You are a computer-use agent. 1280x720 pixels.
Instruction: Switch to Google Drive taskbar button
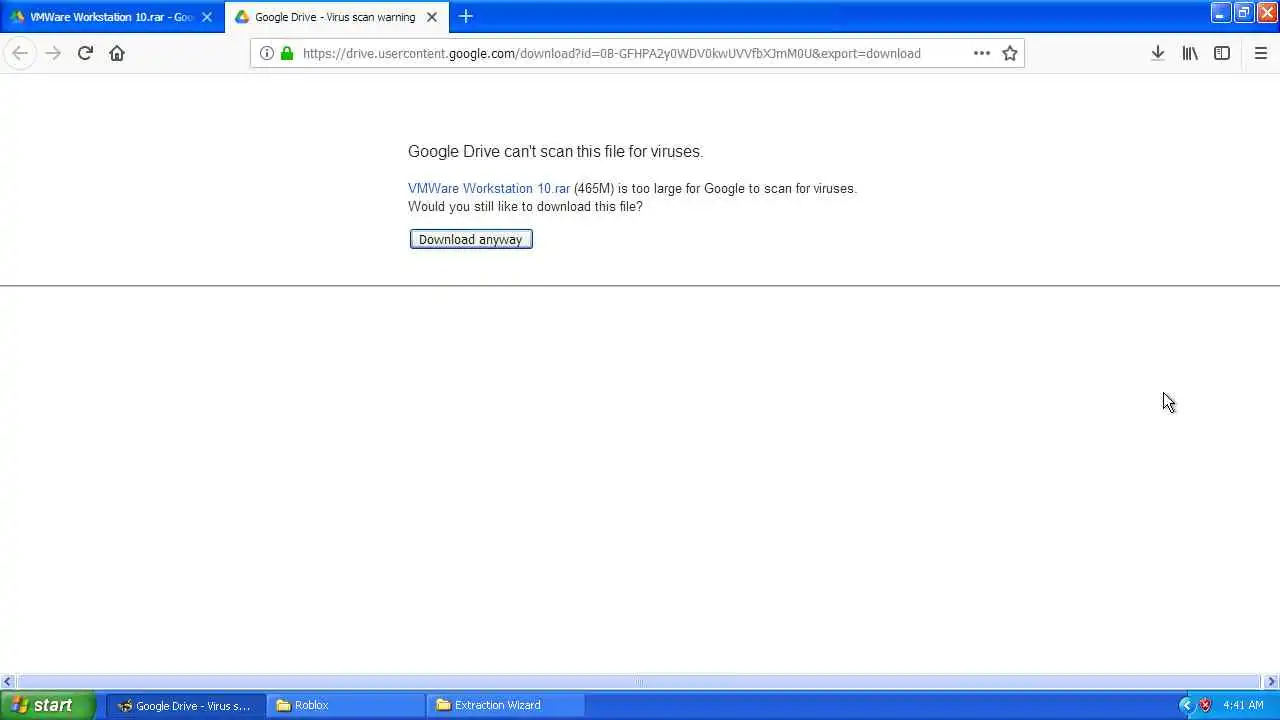(x=186, y=705)
